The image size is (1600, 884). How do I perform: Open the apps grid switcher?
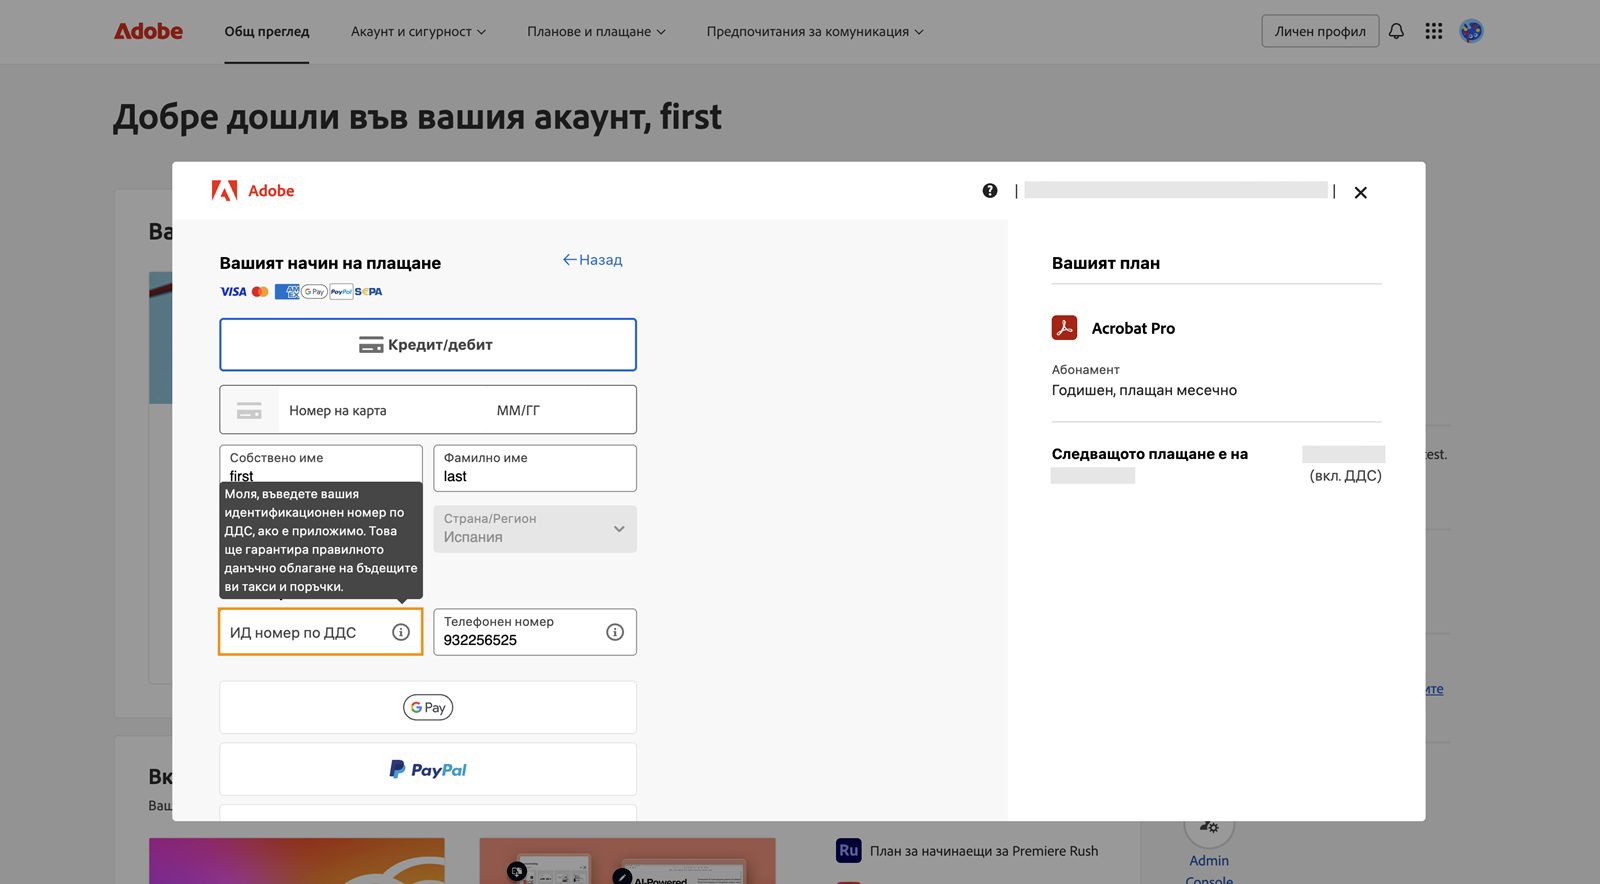[x=1434, y=31]
